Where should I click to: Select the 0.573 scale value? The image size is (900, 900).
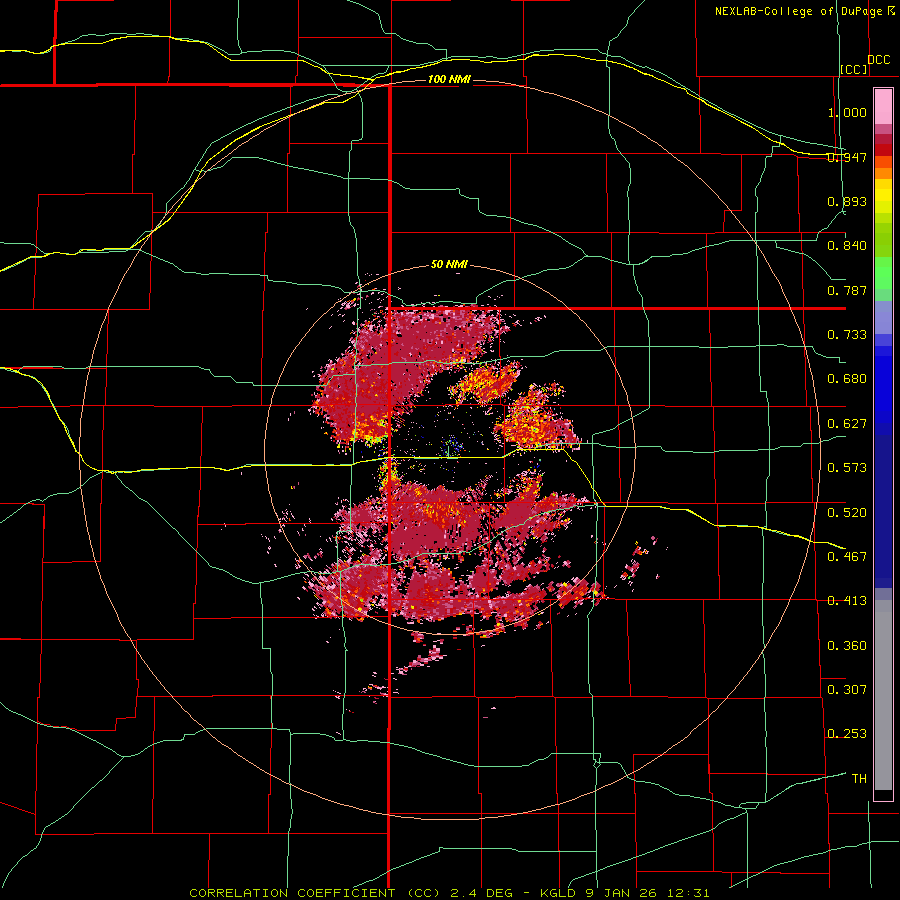point(847,468)
